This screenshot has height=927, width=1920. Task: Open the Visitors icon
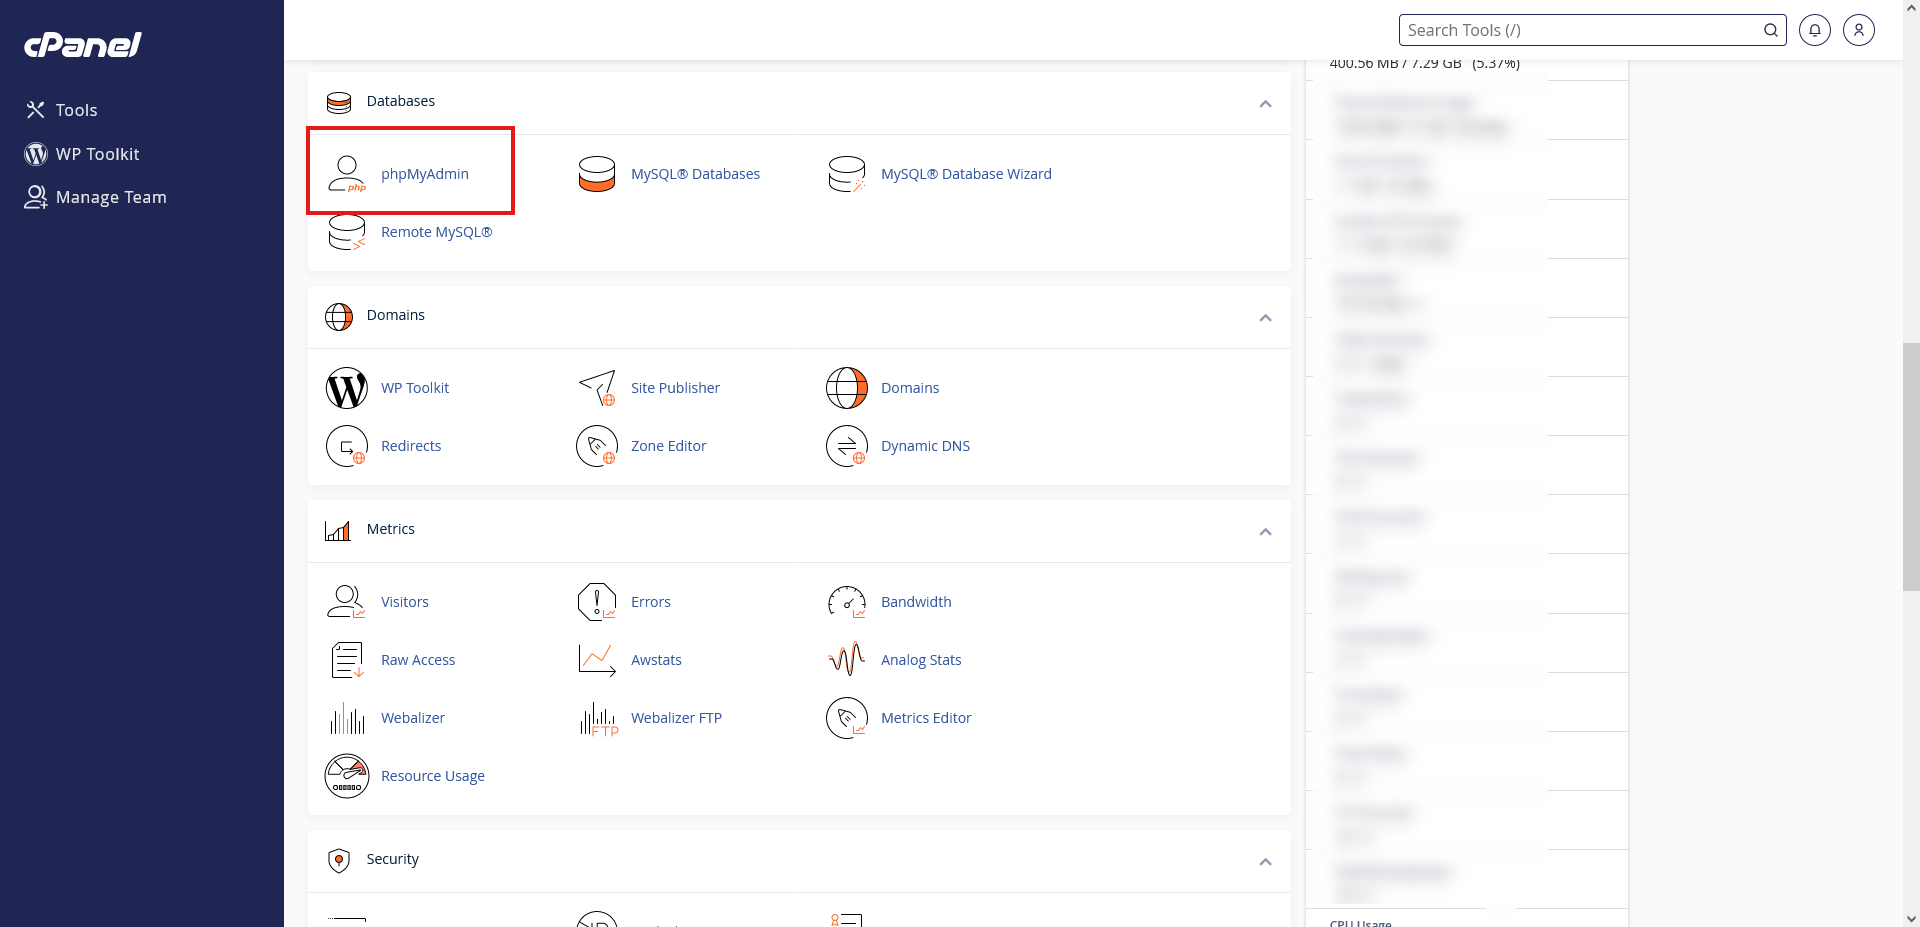coord(347,602)
